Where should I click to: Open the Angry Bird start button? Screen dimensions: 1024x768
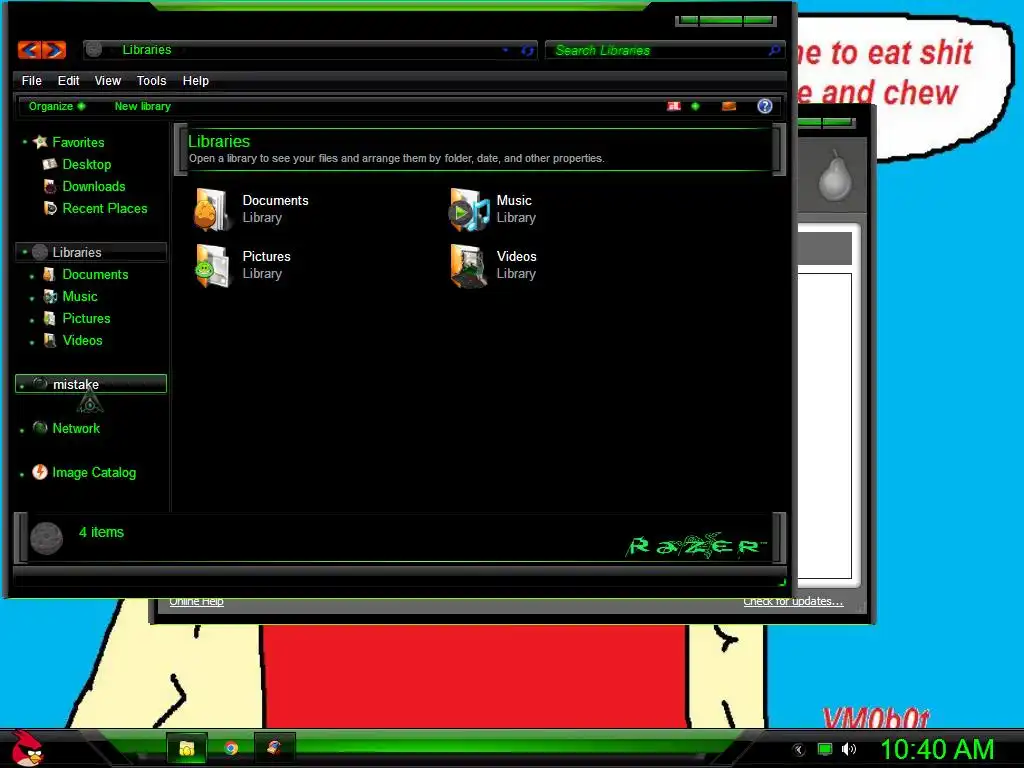pyautogui.click(x=27, y=748)
